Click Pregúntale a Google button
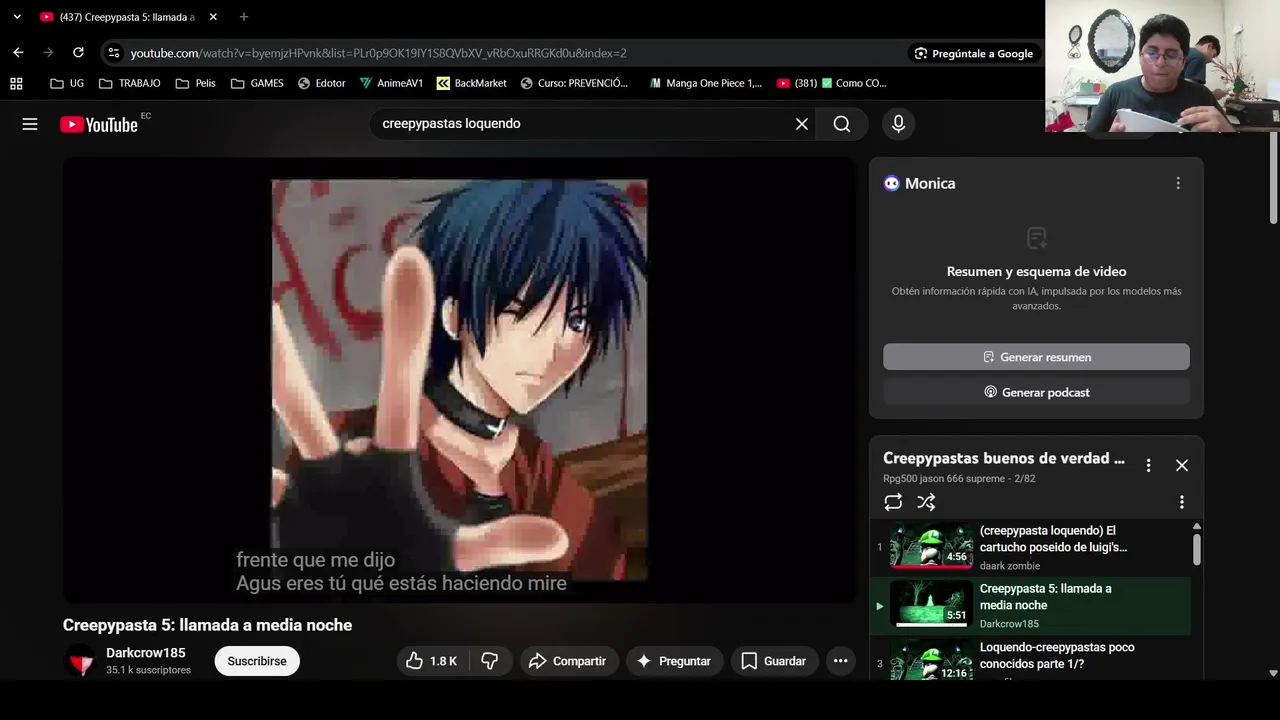 click(974, 53)
